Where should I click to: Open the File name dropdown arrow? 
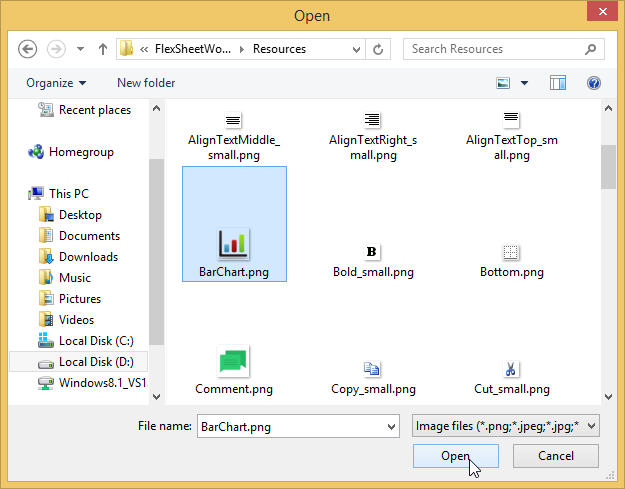pos(390,426)
